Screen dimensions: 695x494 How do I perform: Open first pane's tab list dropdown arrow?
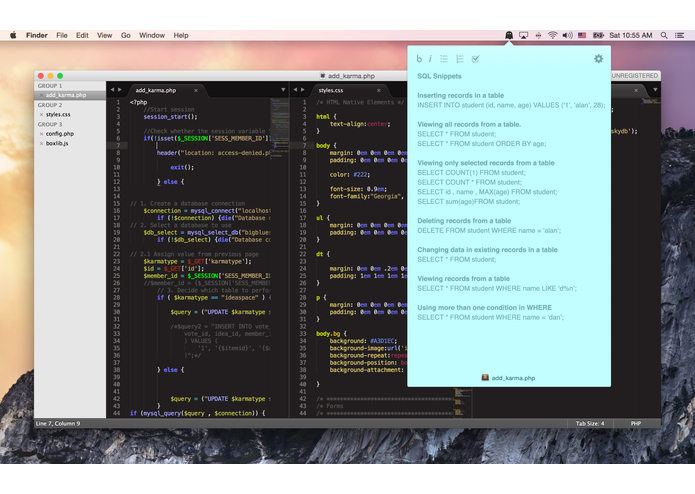pos(283,90)
